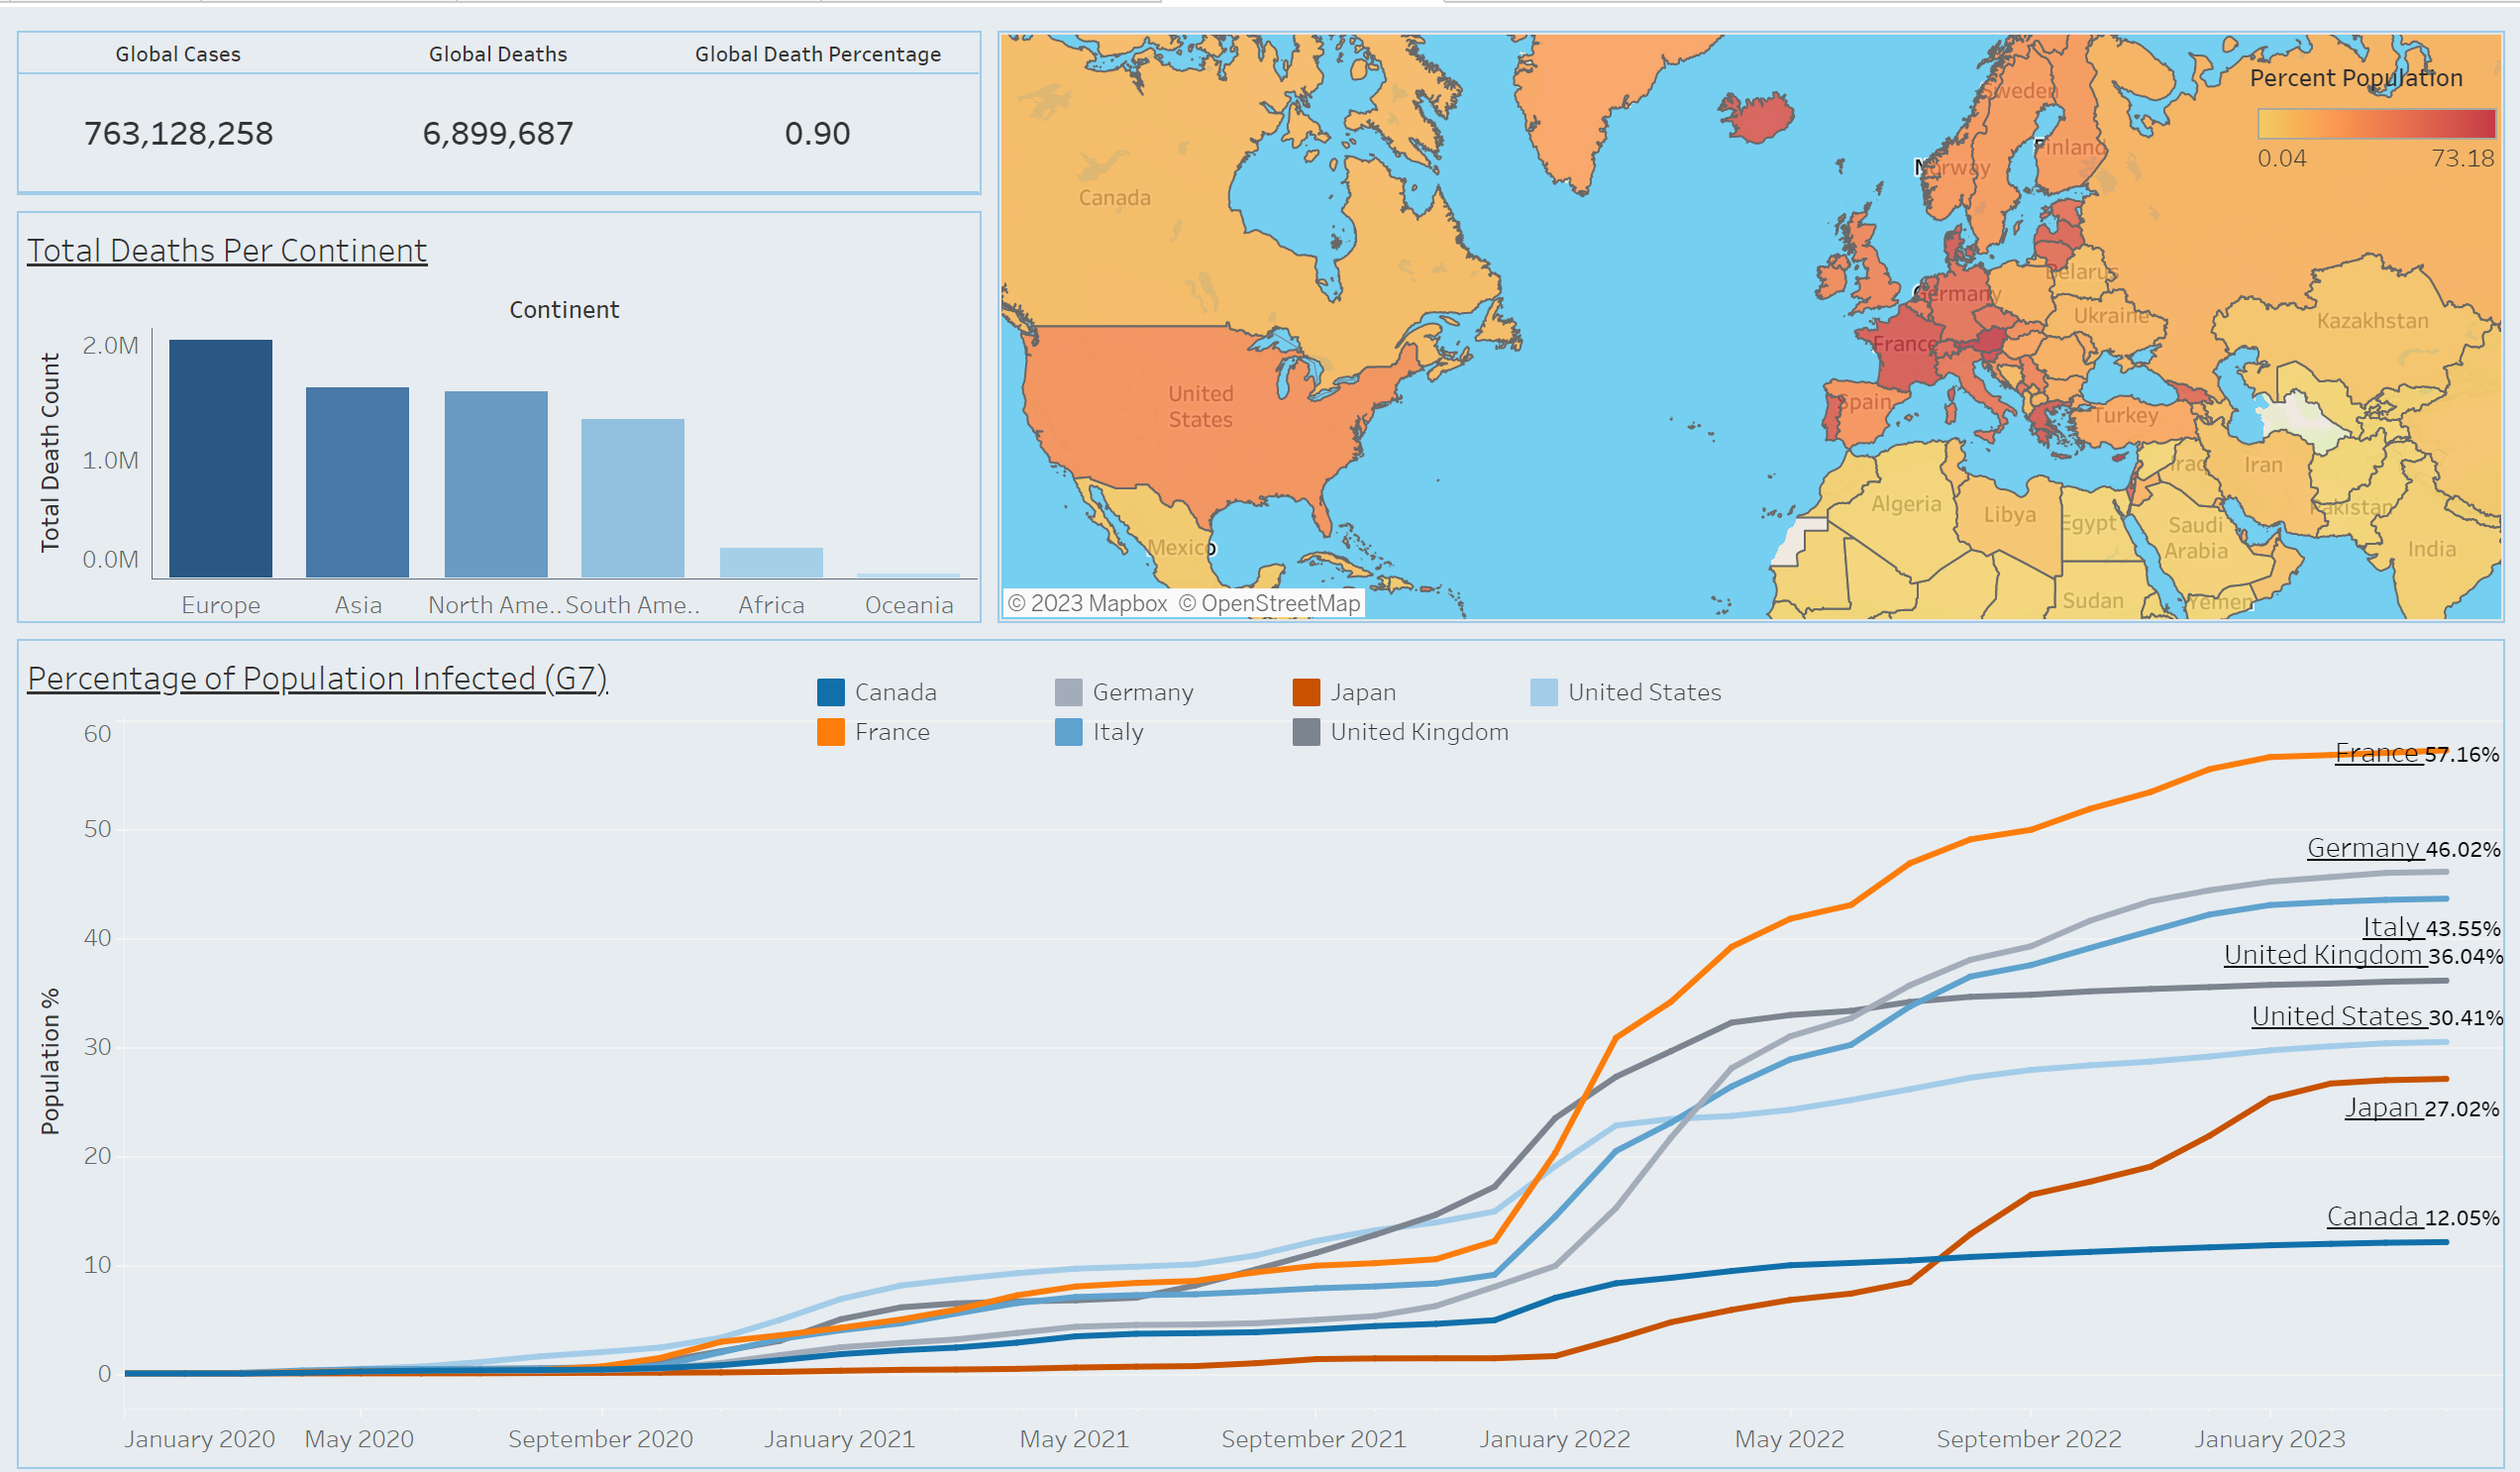Click the Continent header above the bar chart

[564, 310]
